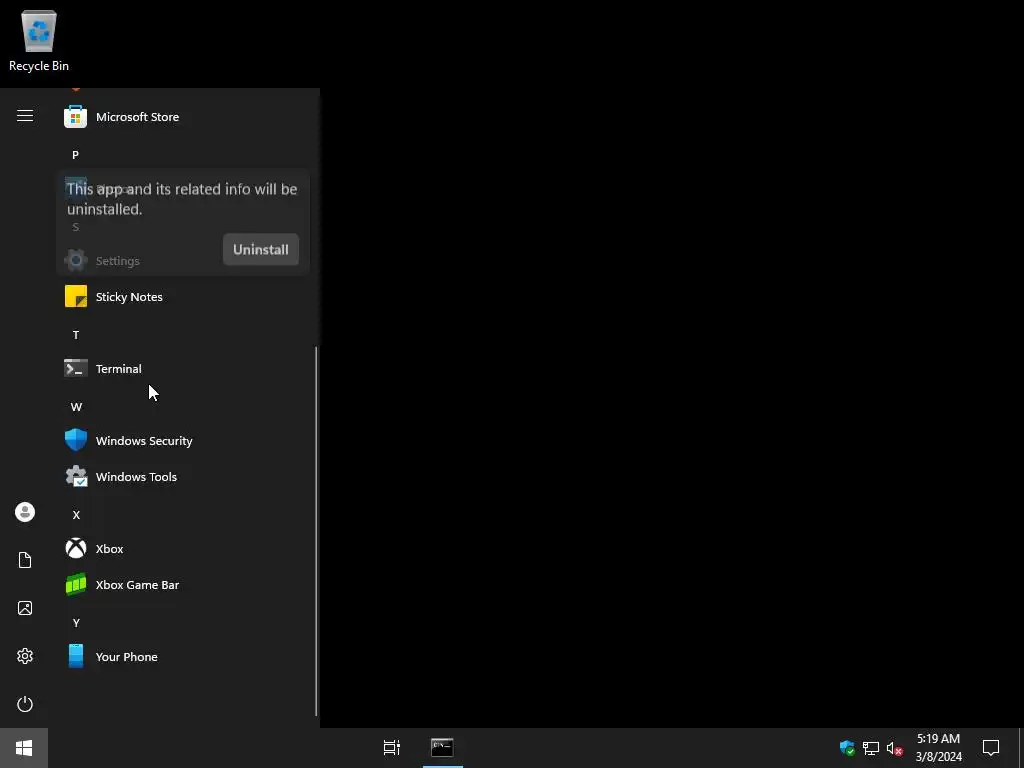The image size is (1024, 768).
Task: Click the app list scrollbar thumb
Action: [x=317, y=531]
